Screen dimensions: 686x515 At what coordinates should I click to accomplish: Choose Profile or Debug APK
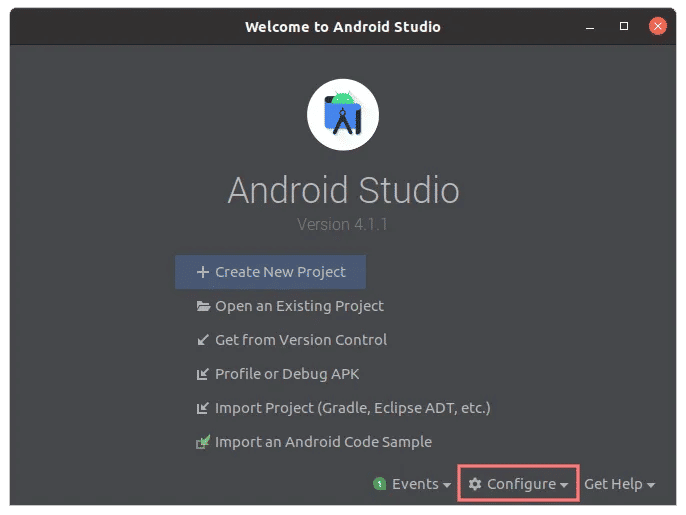[x=278, y=374]
